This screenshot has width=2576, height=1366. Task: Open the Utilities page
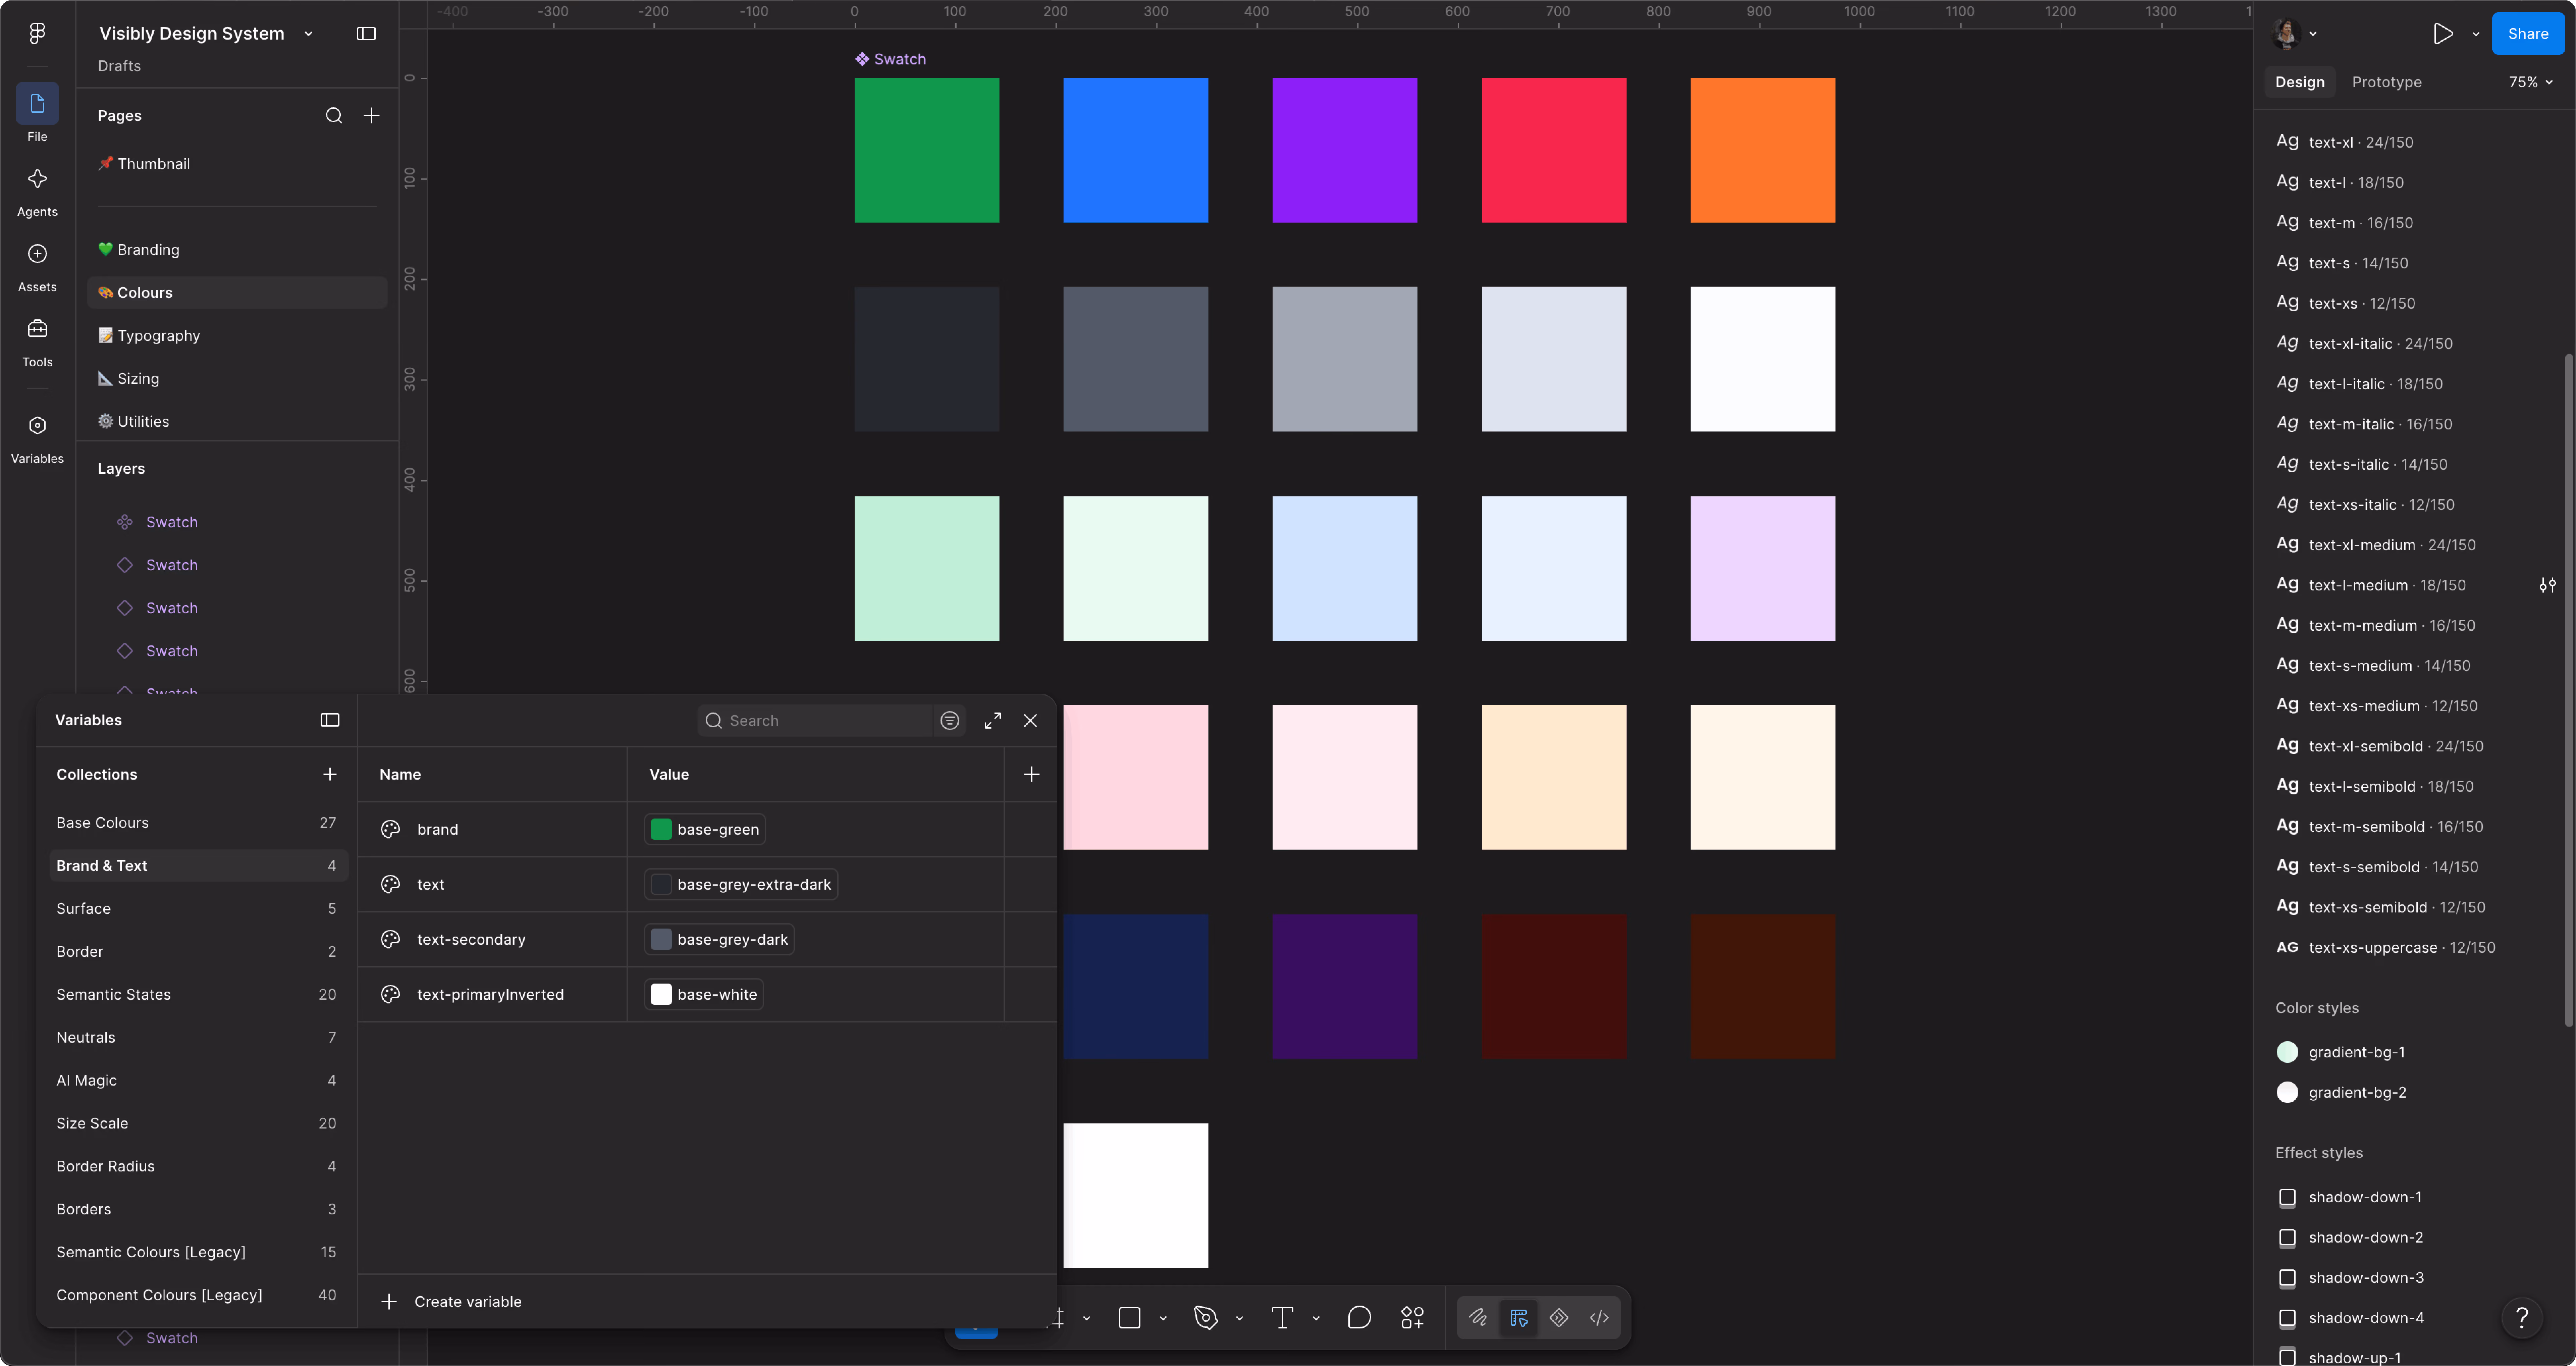(237, 422)
